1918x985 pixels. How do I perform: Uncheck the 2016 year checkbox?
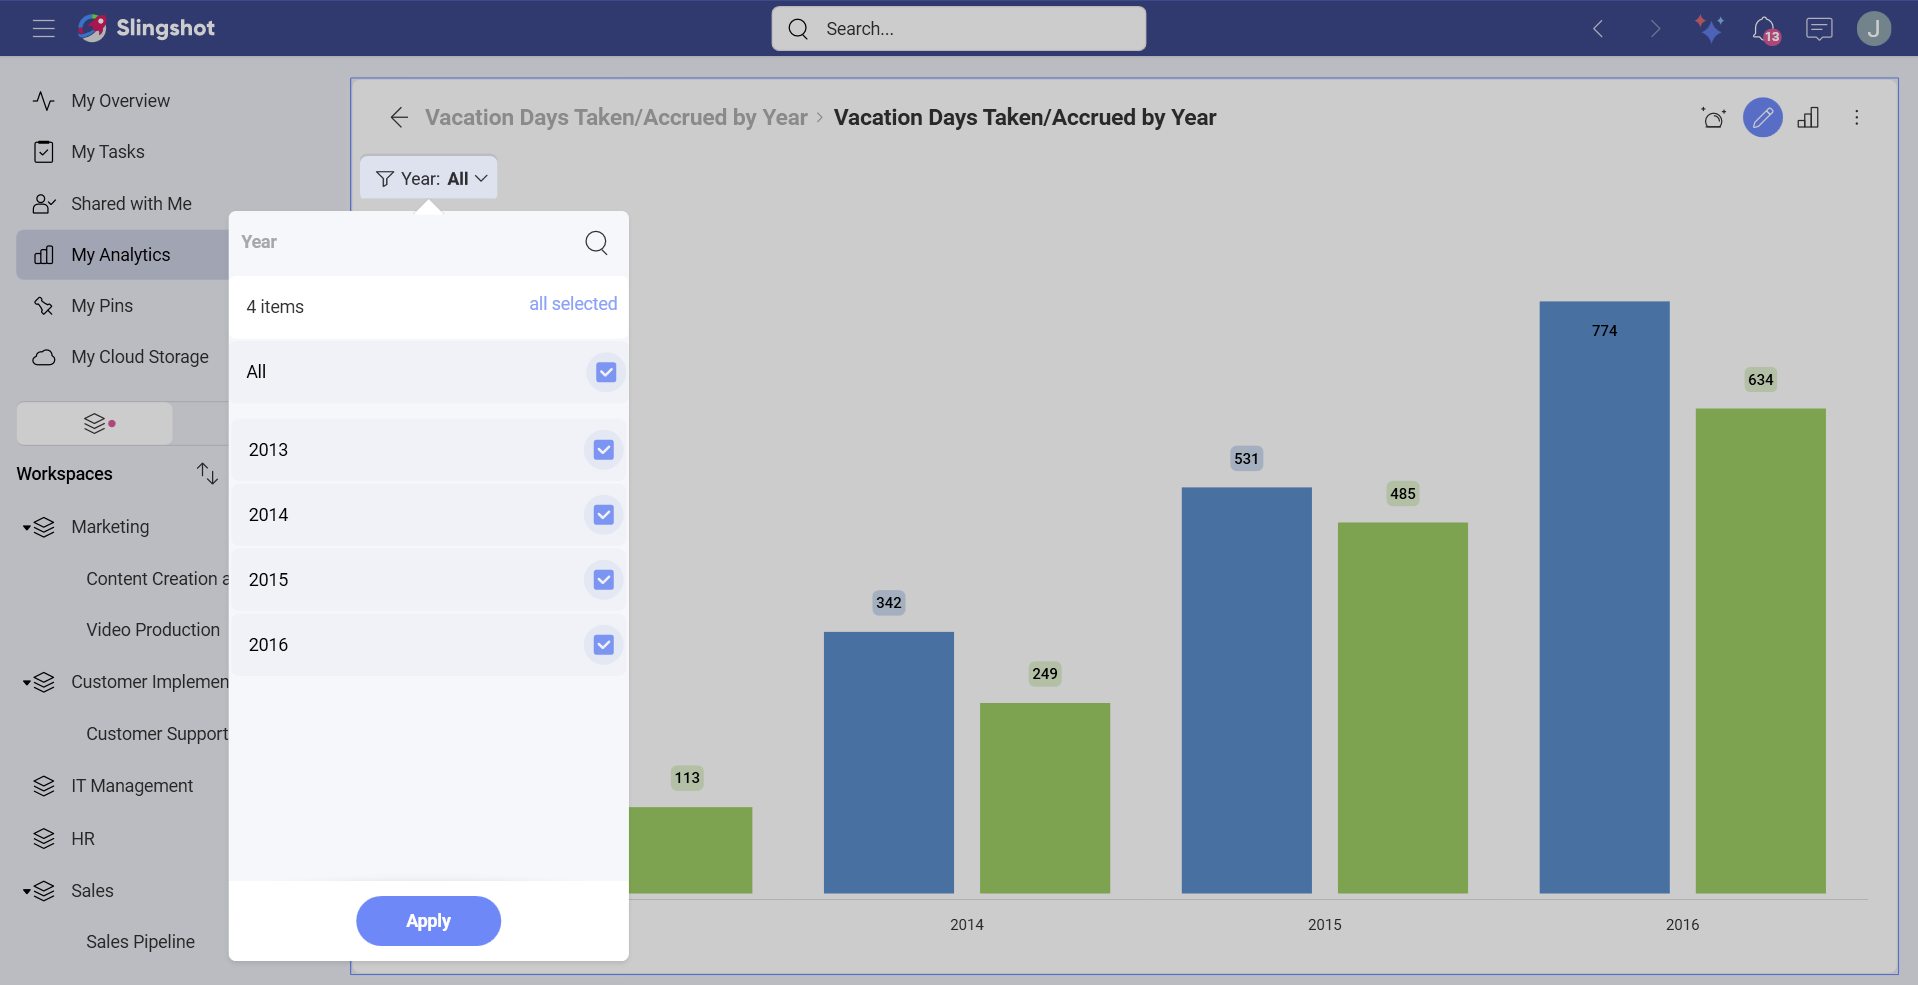pos(604,645)
